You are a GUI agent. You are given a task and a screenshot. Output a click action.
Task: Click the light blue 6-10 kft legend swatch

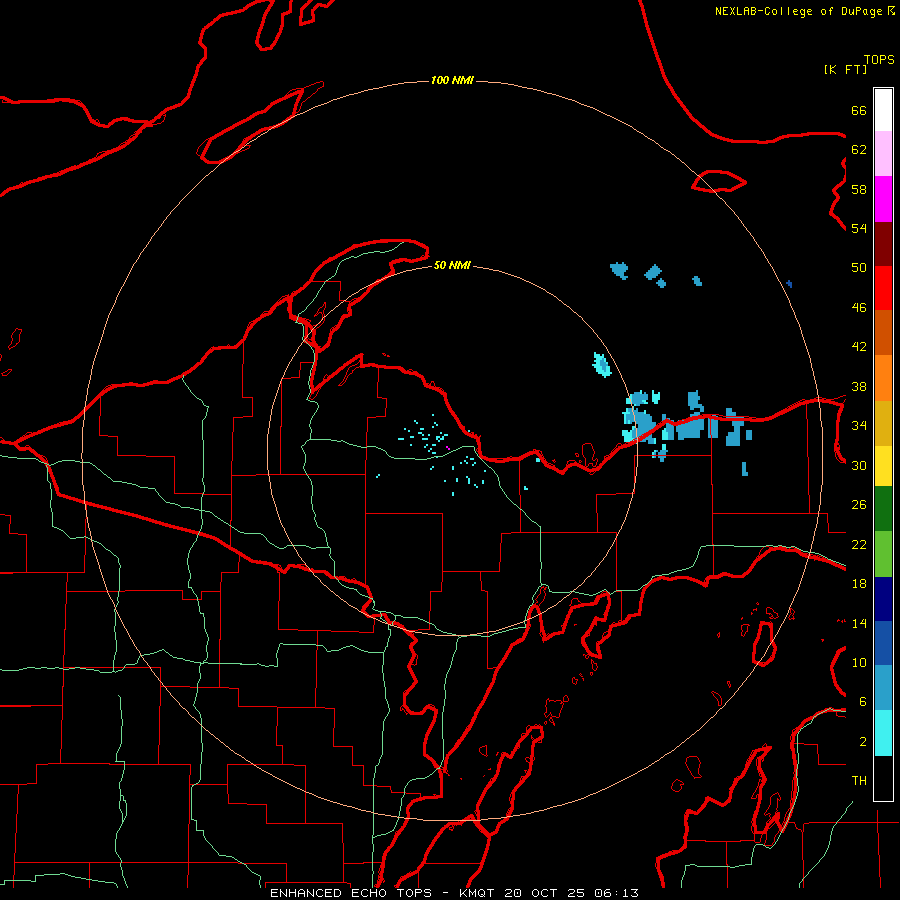tap(883, 687)
